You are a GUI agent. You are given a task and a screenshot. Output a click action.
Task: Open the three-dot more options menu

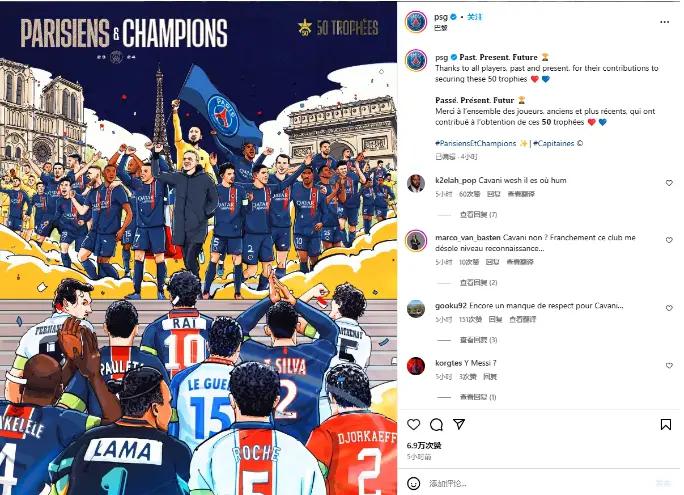pyautogui.click(x=664, y=22)
